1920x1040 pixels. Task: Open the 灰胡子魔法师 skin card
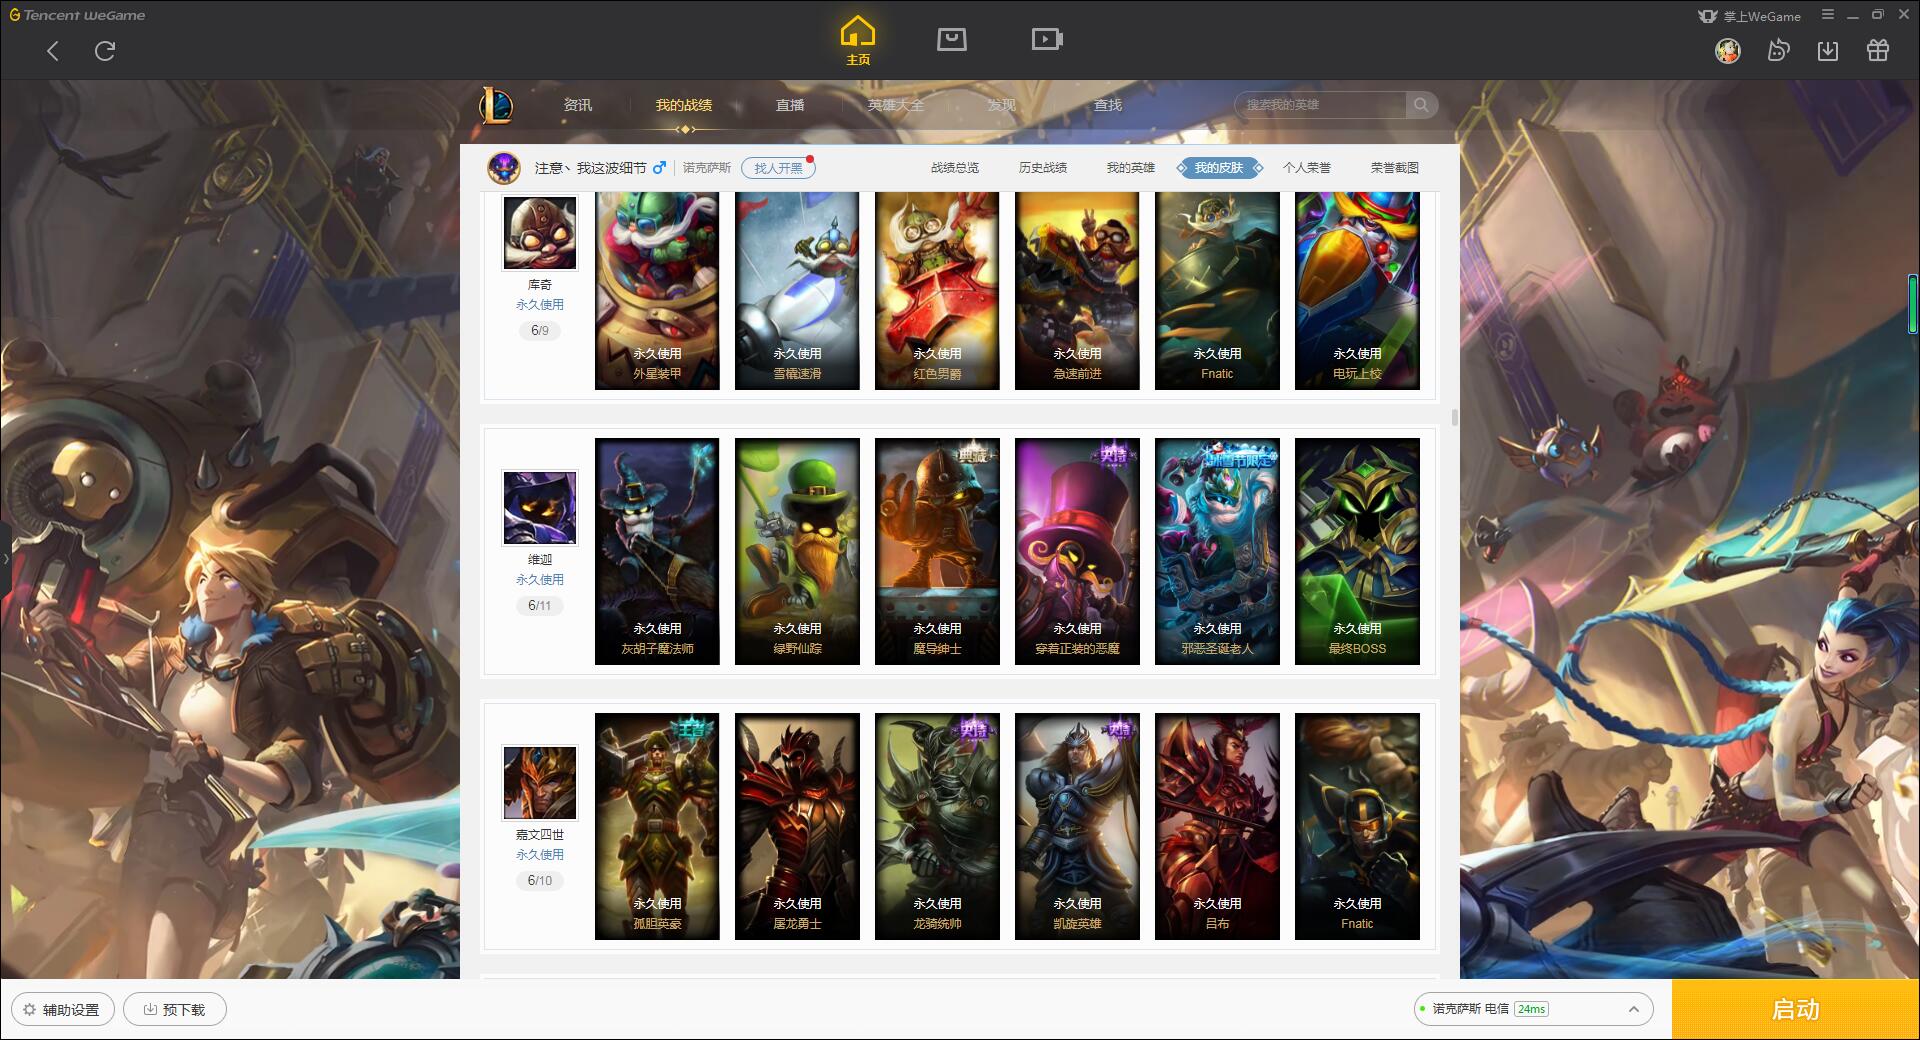pos(657,551)
